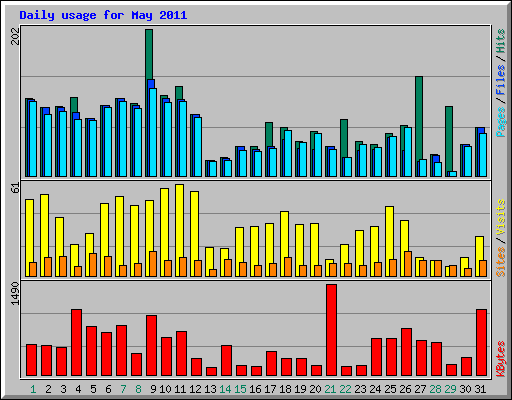
Task: Click the yellow visits bar for day 2
Action: pyautogui.click(x=44, y=226)
